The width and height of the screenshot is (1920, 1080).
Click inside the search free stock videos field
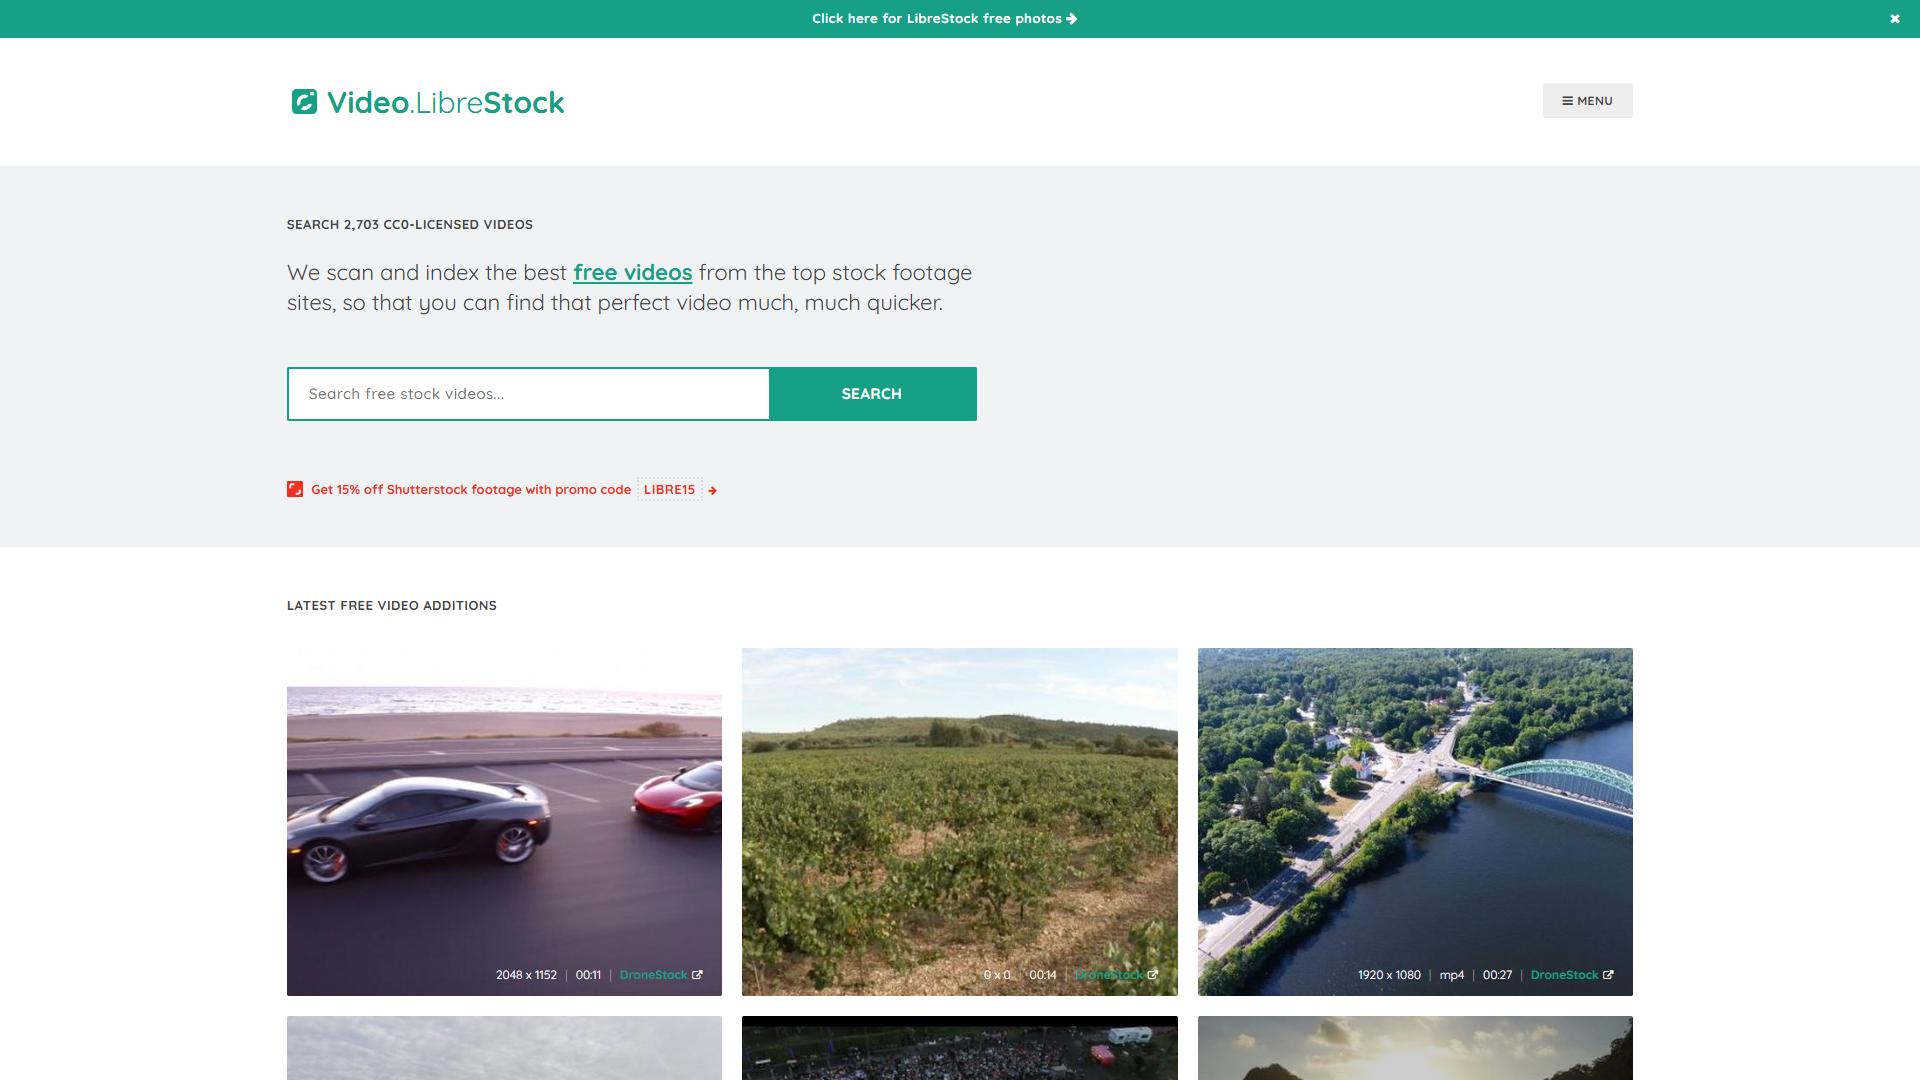point(528,394)
